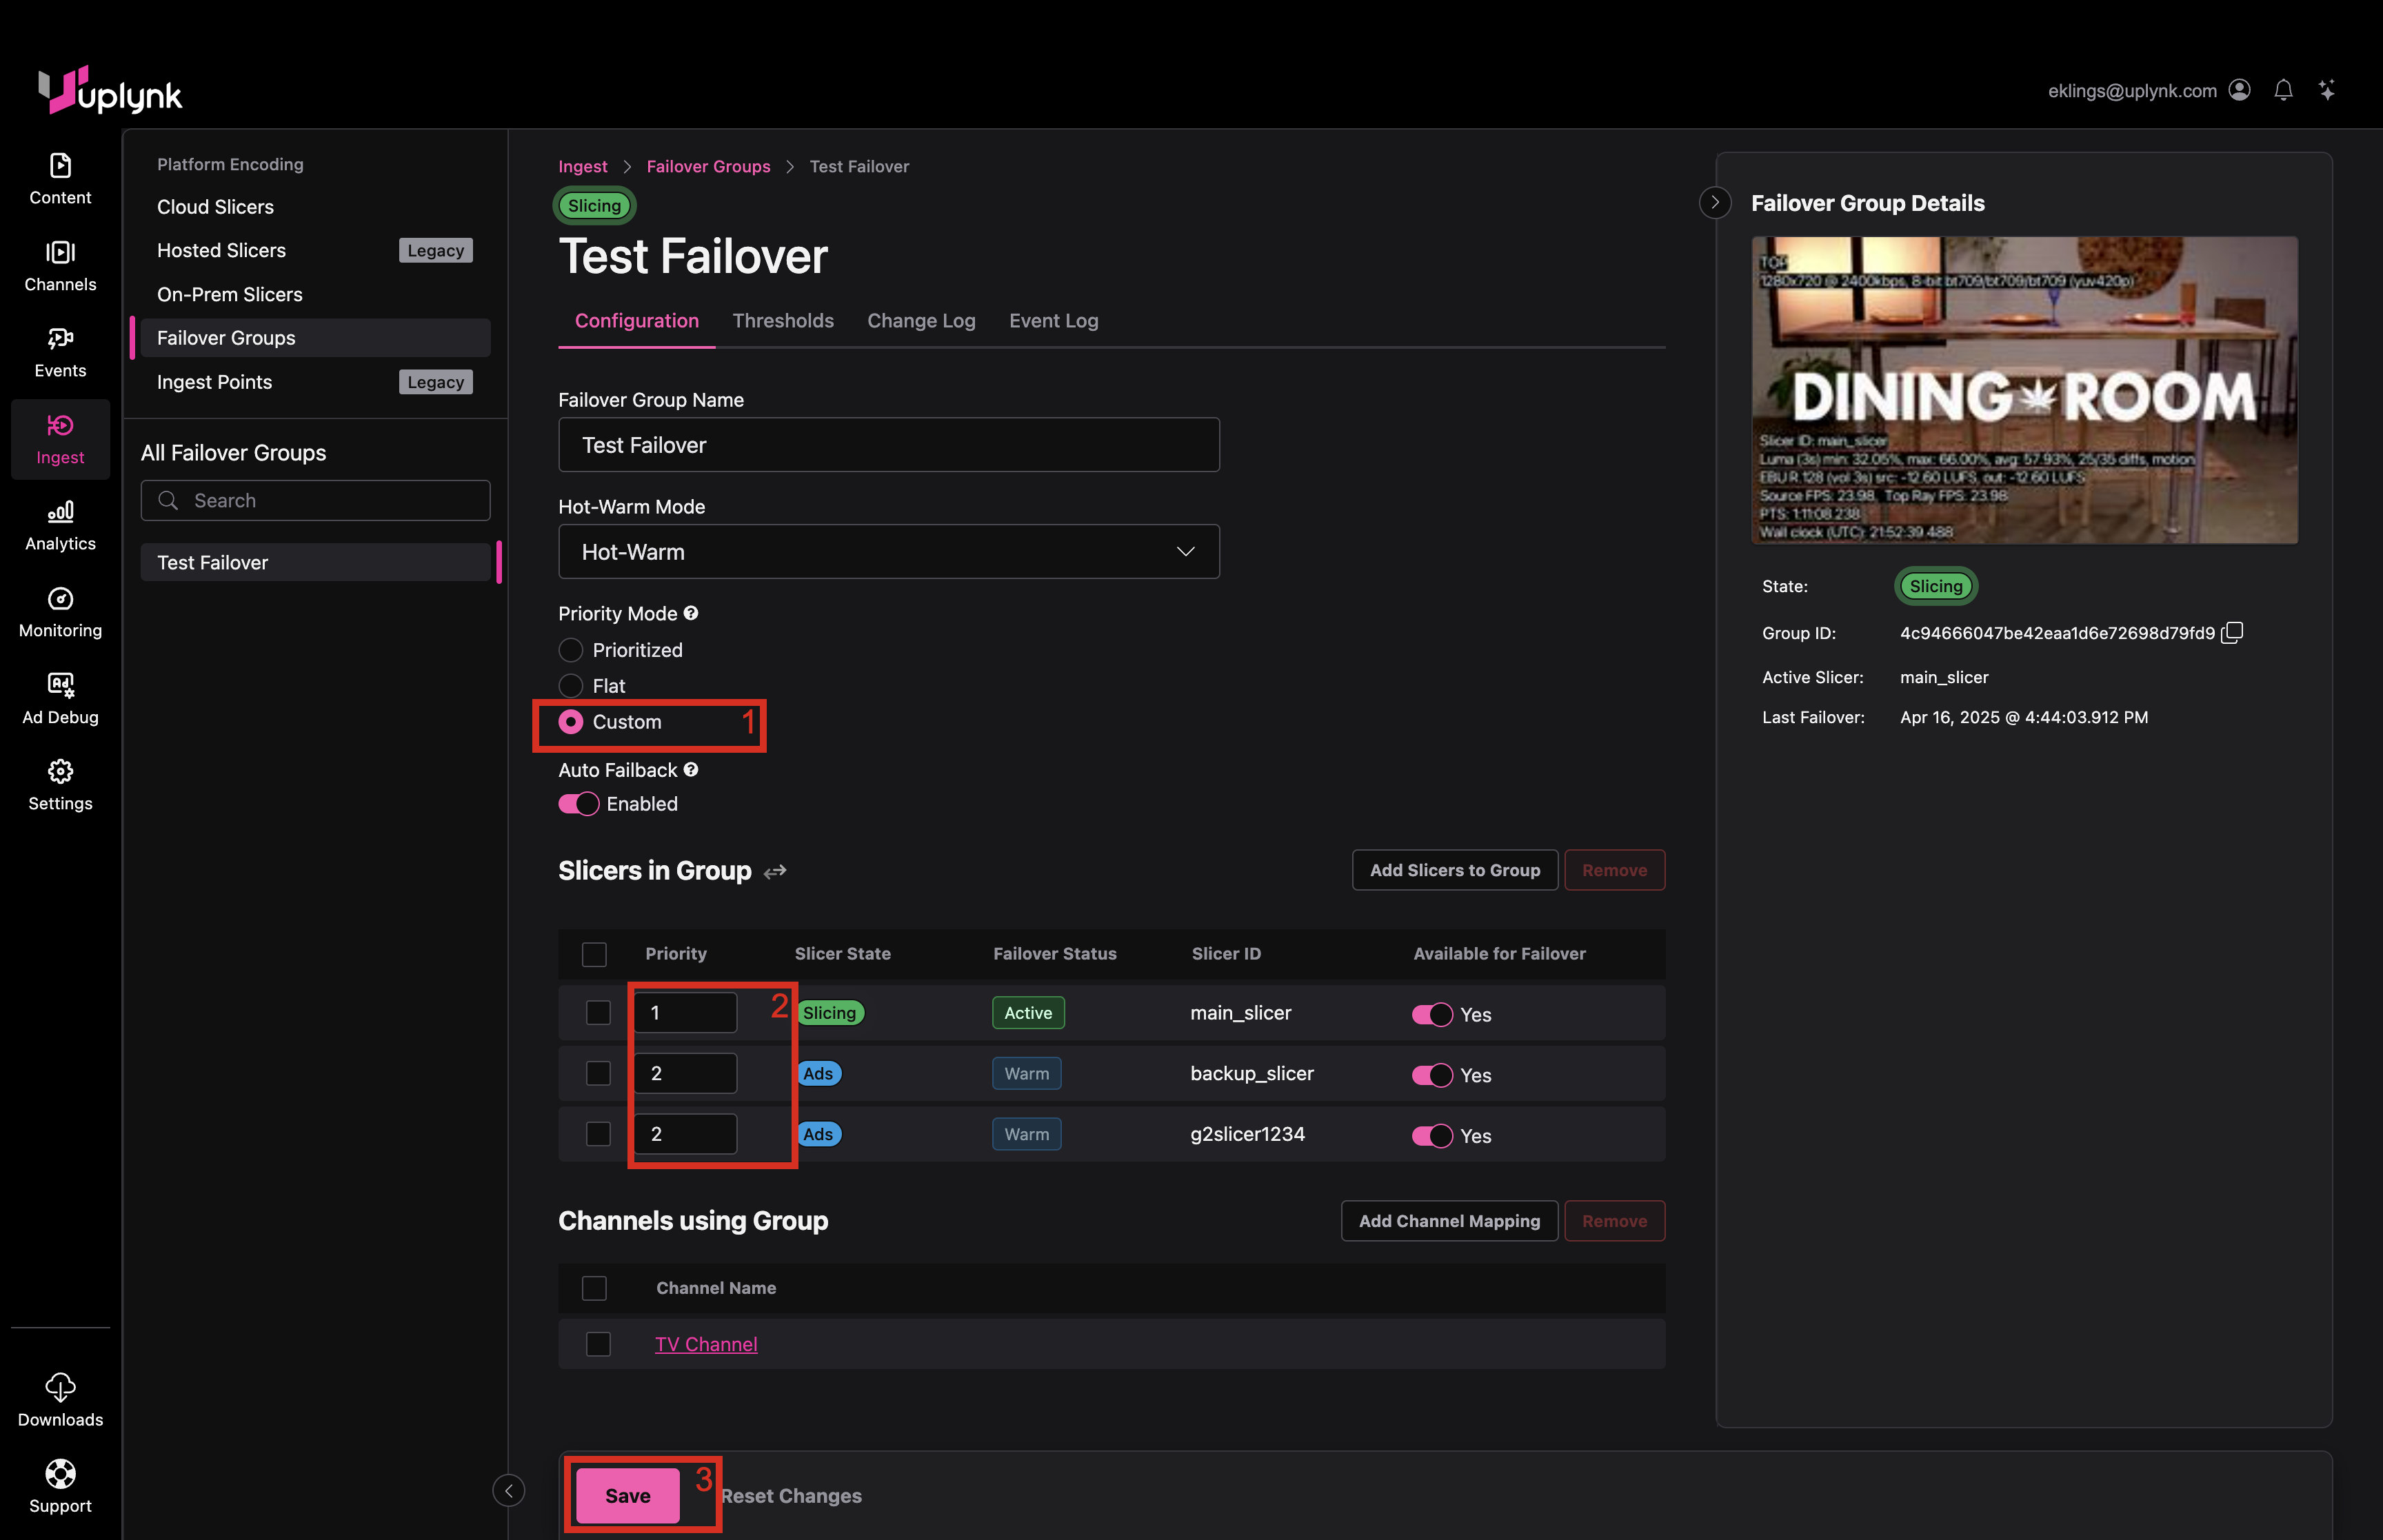Screen dimensions: 2383x1540
Task: Select the Prioritized priority mode
Action: [571, 650]
